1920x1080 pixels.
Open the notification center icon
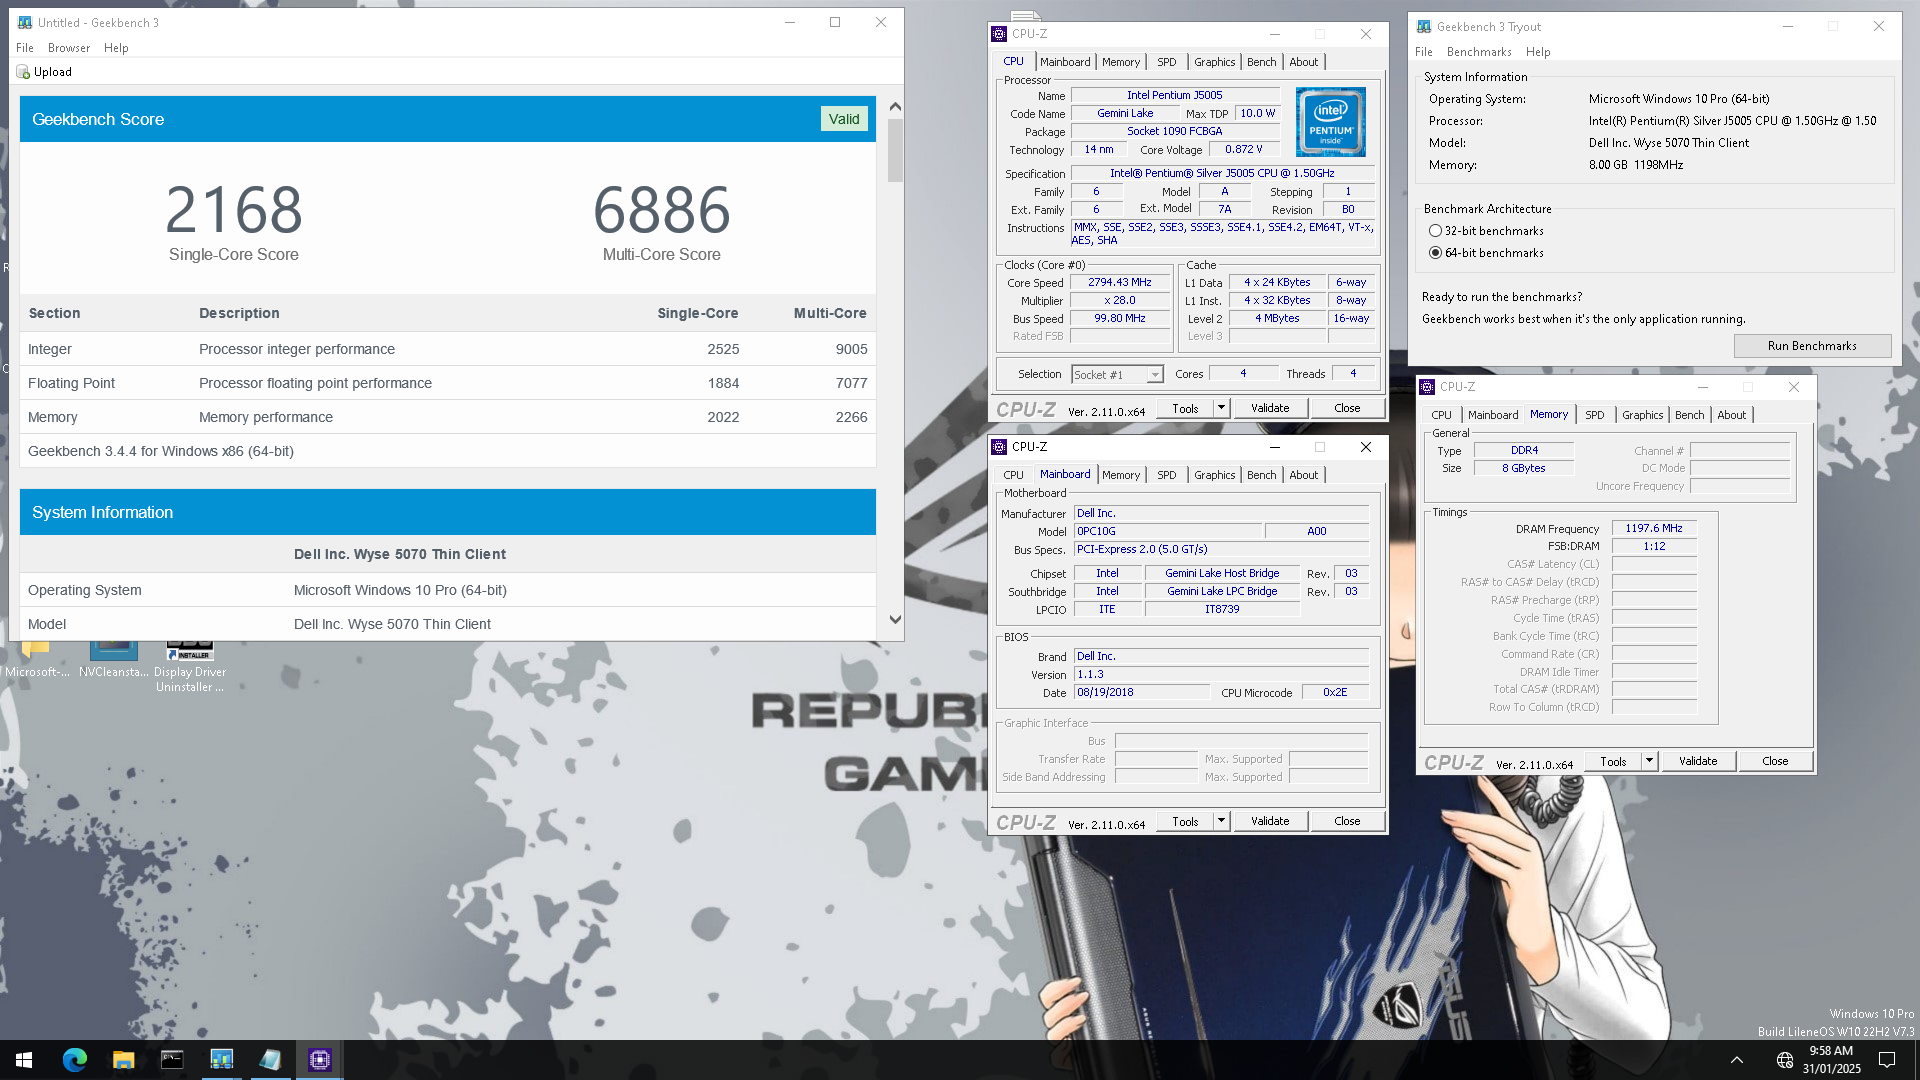tap(1887, 1060)
